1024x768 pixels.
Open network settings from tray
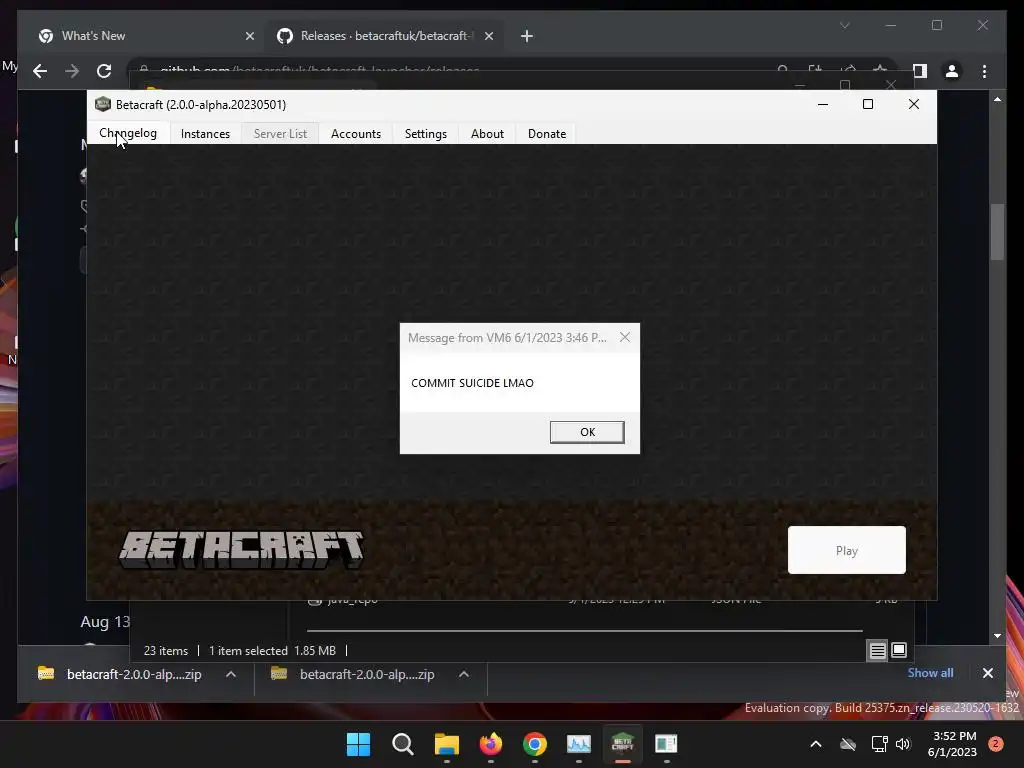coord(879,744)
